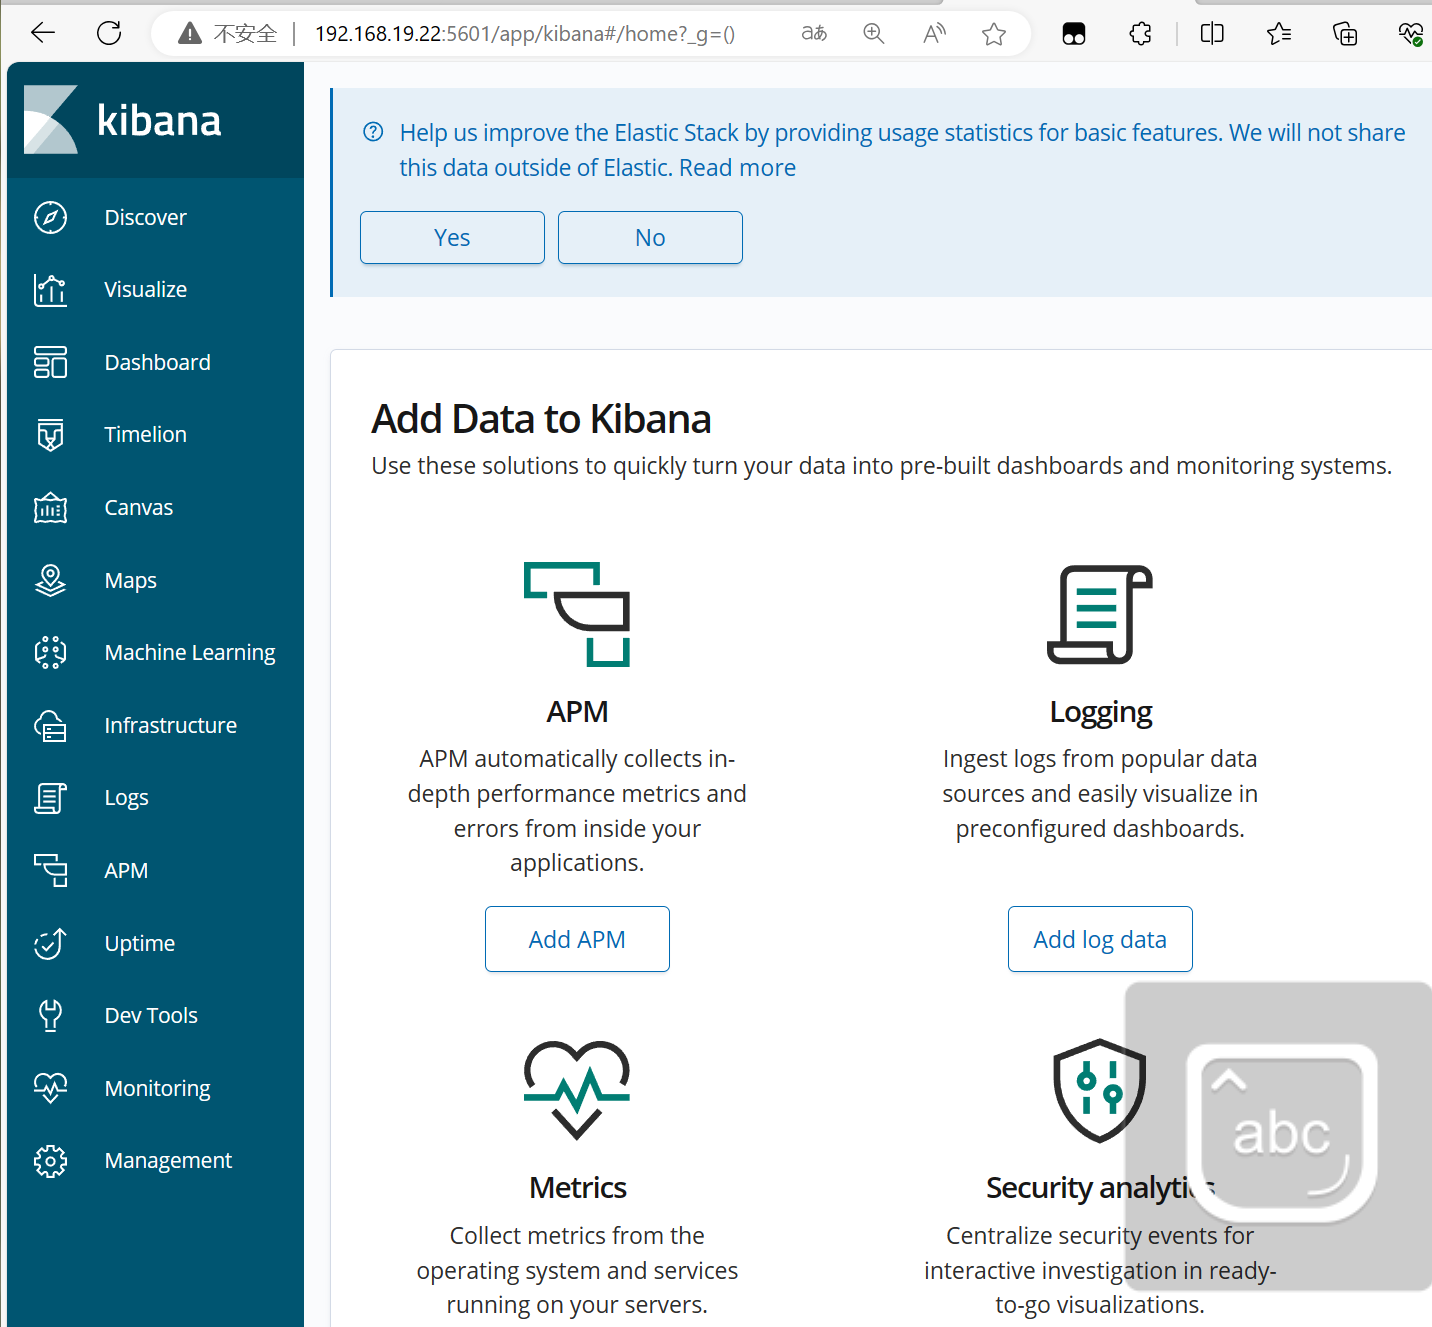Open Machine Learning section
The image size is (1432, 1327).
pos(190,652)
